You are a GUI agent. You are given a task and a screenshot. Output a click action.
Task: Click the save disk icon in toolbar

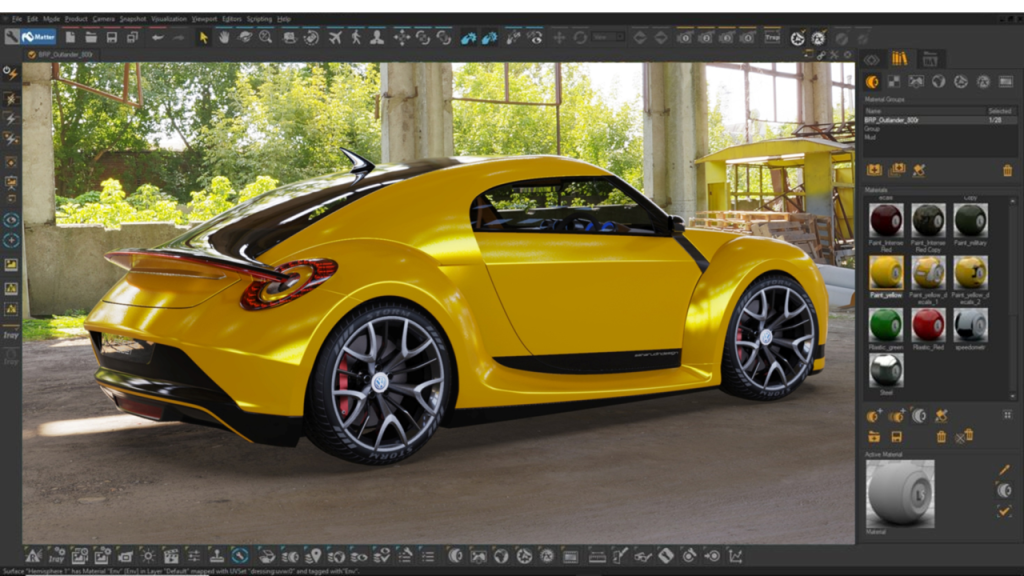112,37
